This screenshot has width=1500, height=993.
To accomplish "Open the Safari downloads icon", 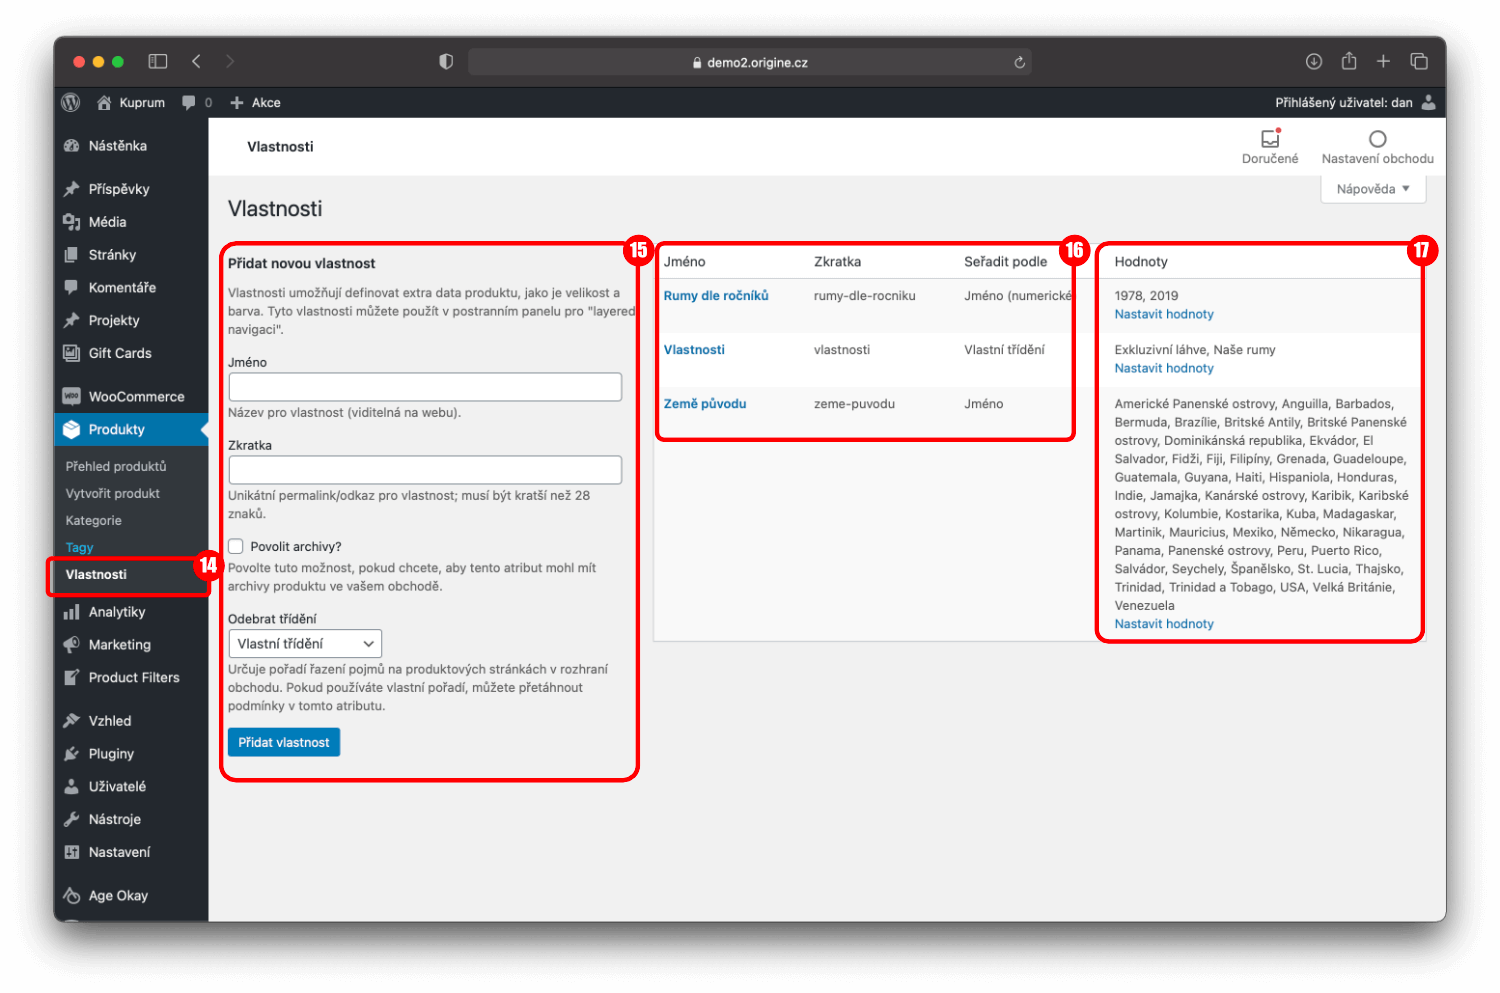I will [x=1314, y=61].
